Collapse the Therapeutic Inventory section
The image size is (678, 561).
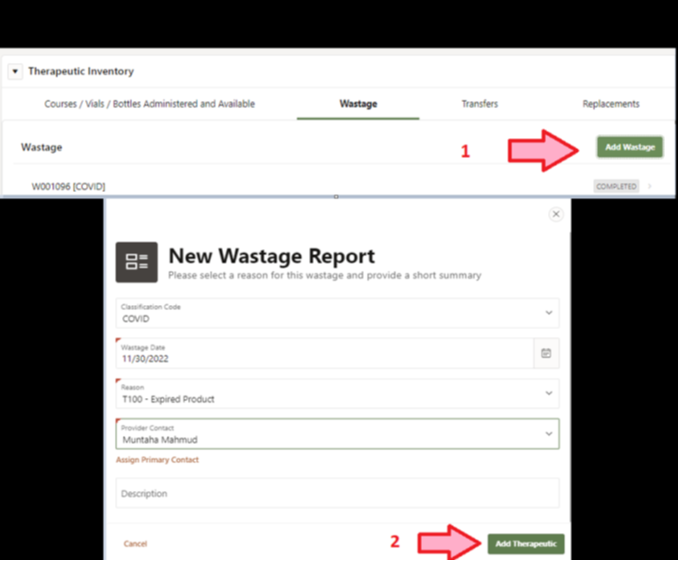(x=15, y=71)
